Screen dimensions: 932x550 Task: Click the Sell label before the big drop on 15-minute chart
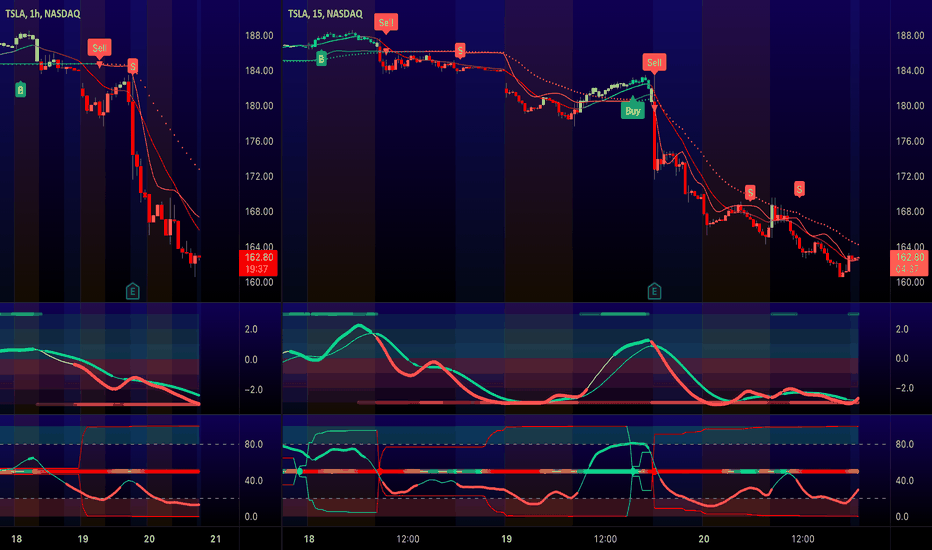pyautogui.click(x=654, y=62)
